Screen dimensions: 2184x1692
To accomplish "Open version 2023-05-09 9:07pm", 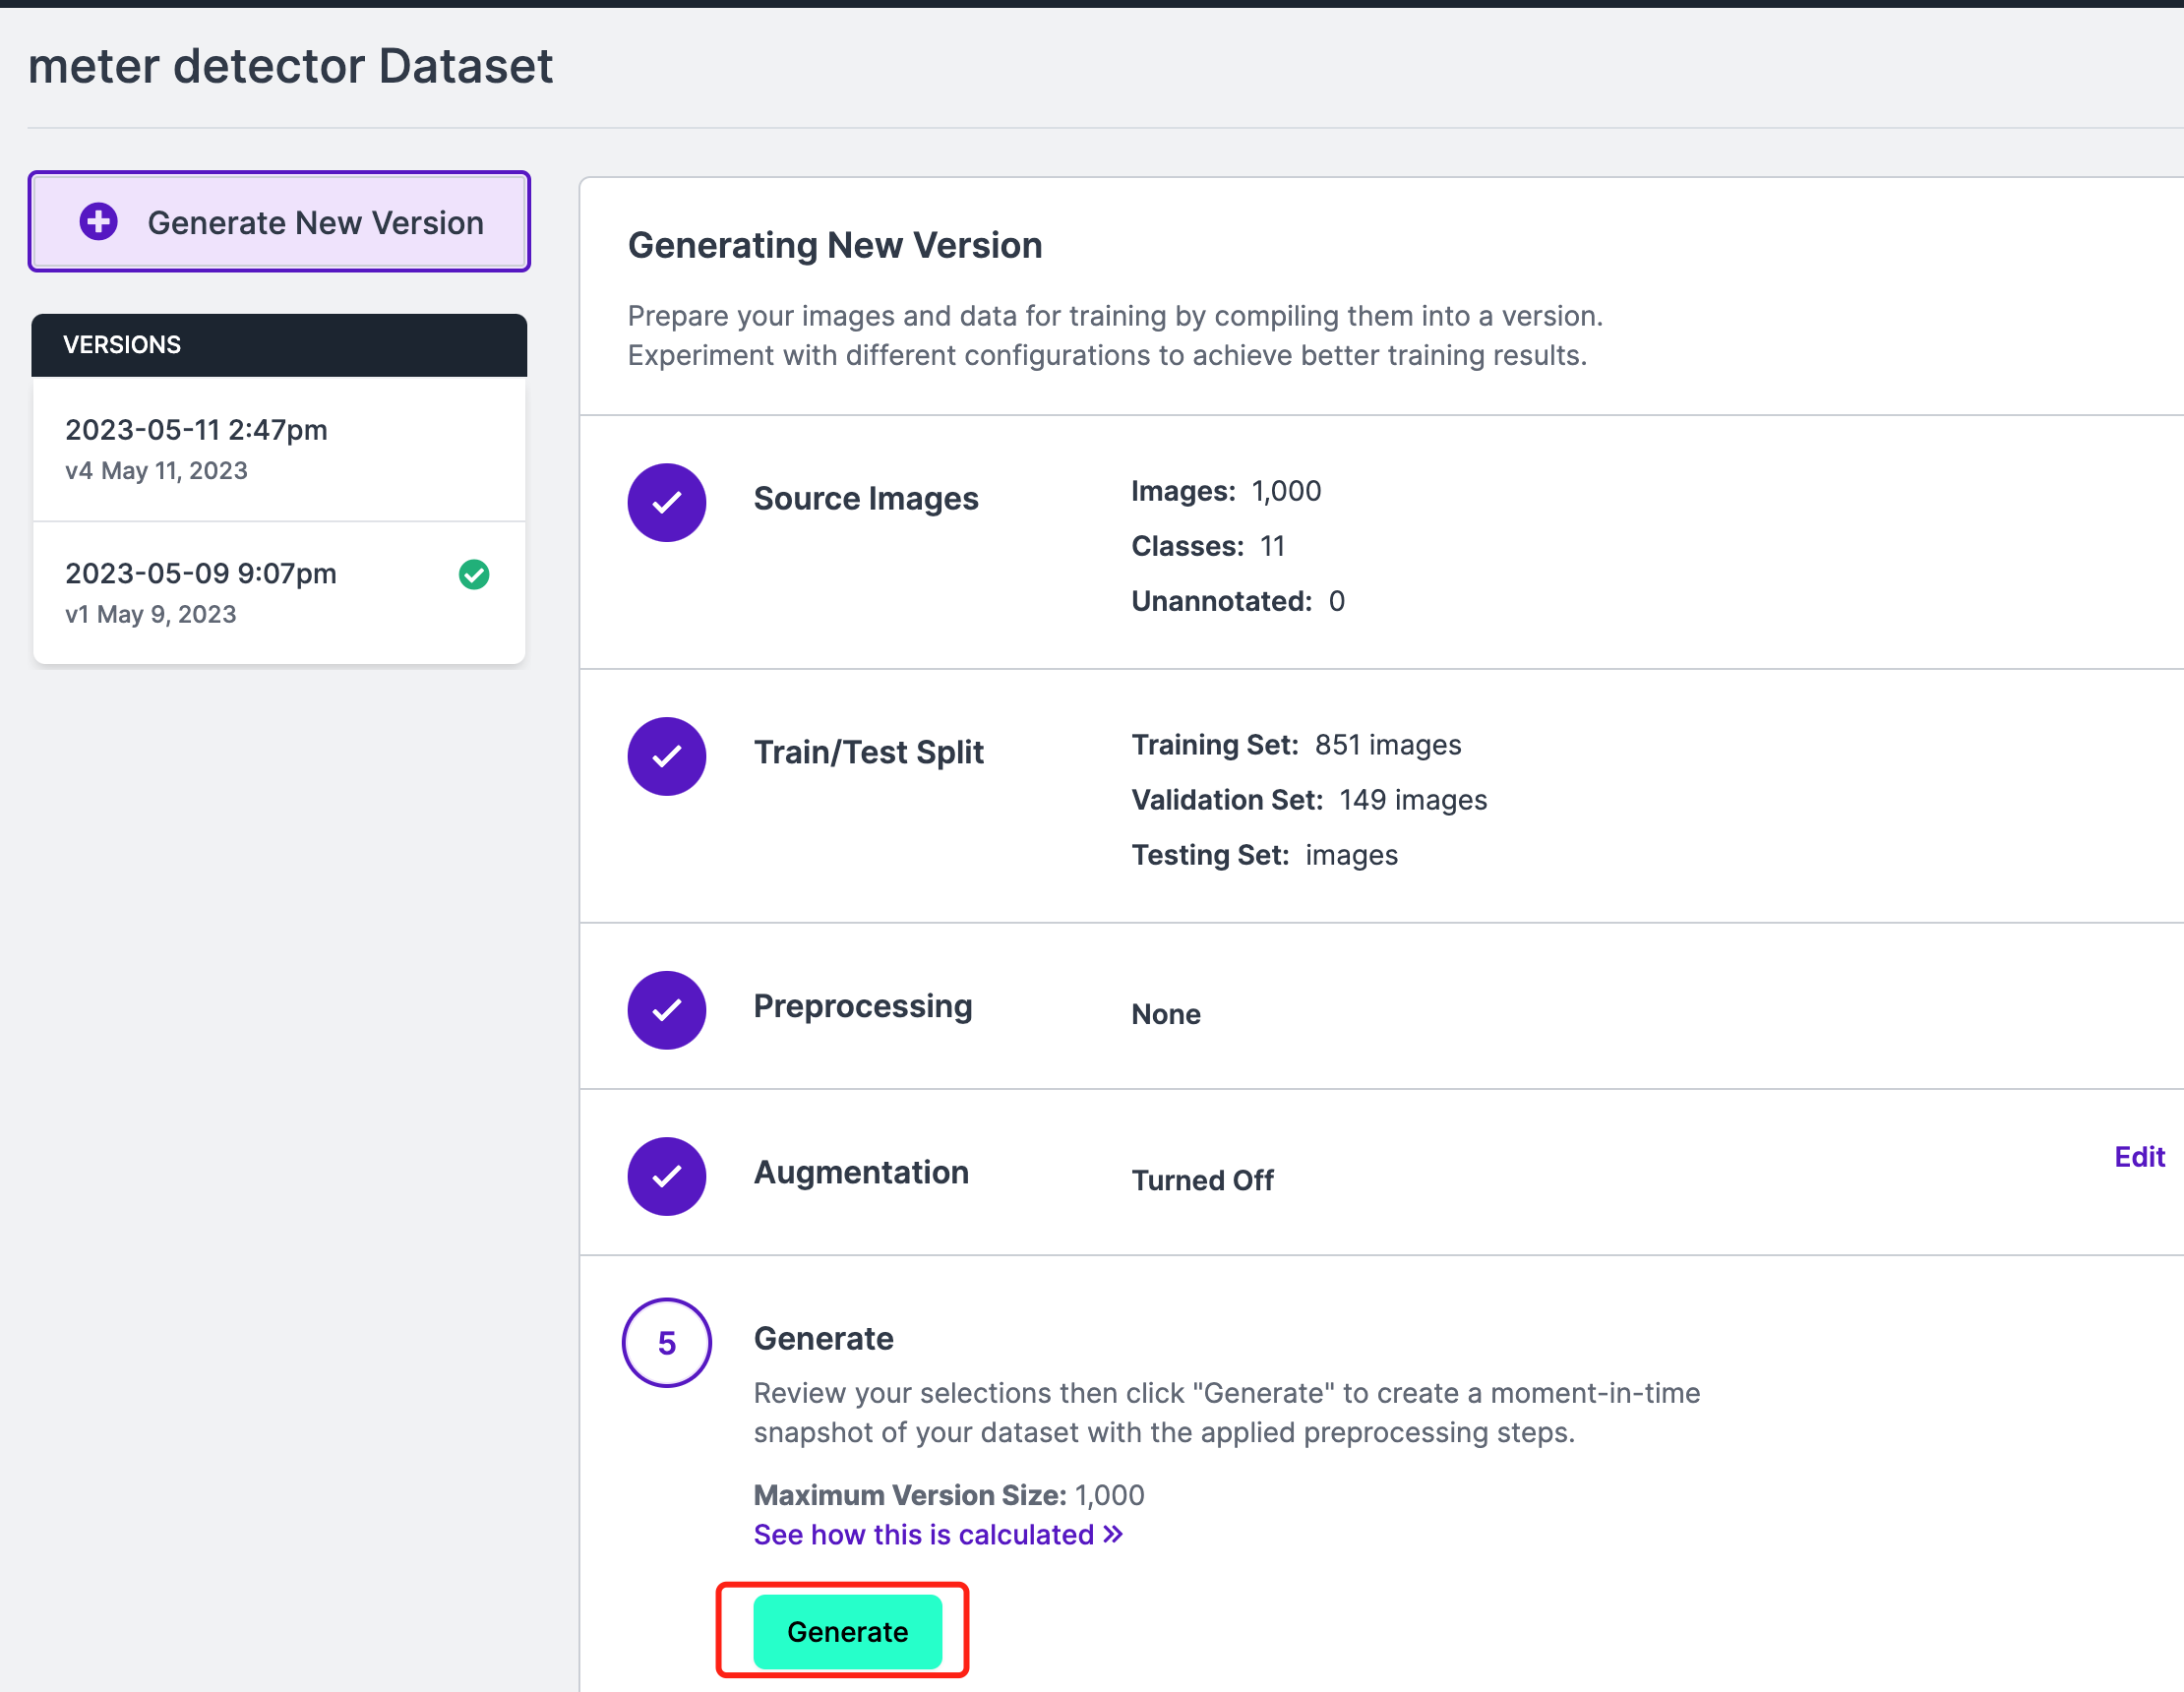I will click(279, 593).
